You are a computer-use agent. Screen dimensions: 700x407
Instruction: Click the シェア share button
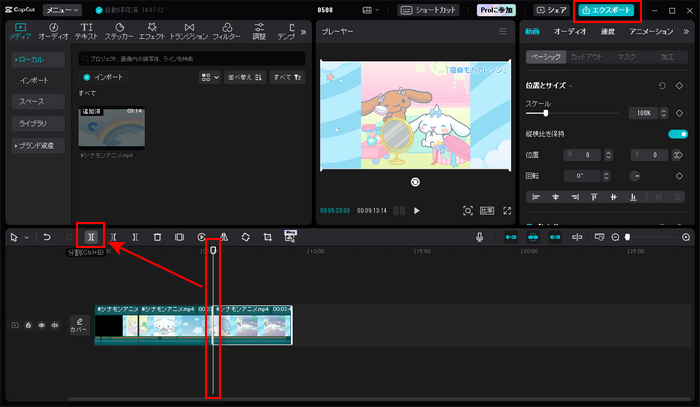(552, 10)
